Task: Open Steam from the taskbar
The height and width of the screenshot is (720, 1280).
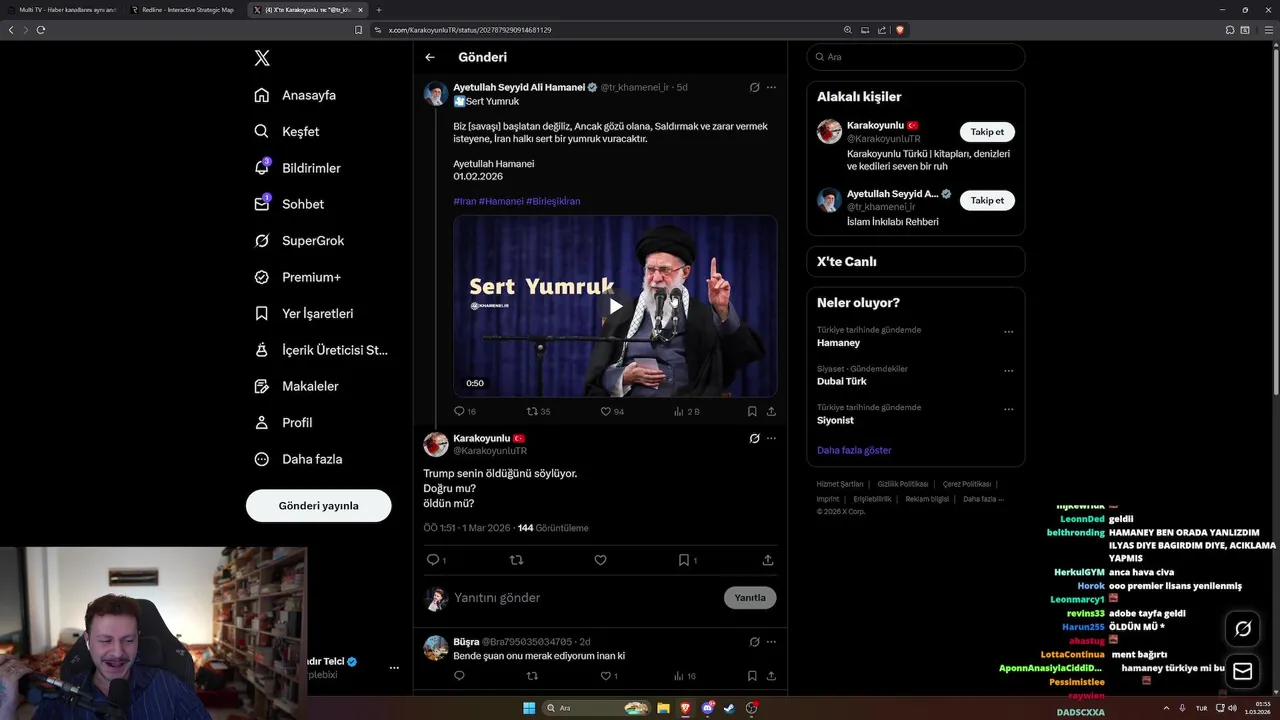Action: click(x=729, y=708)
